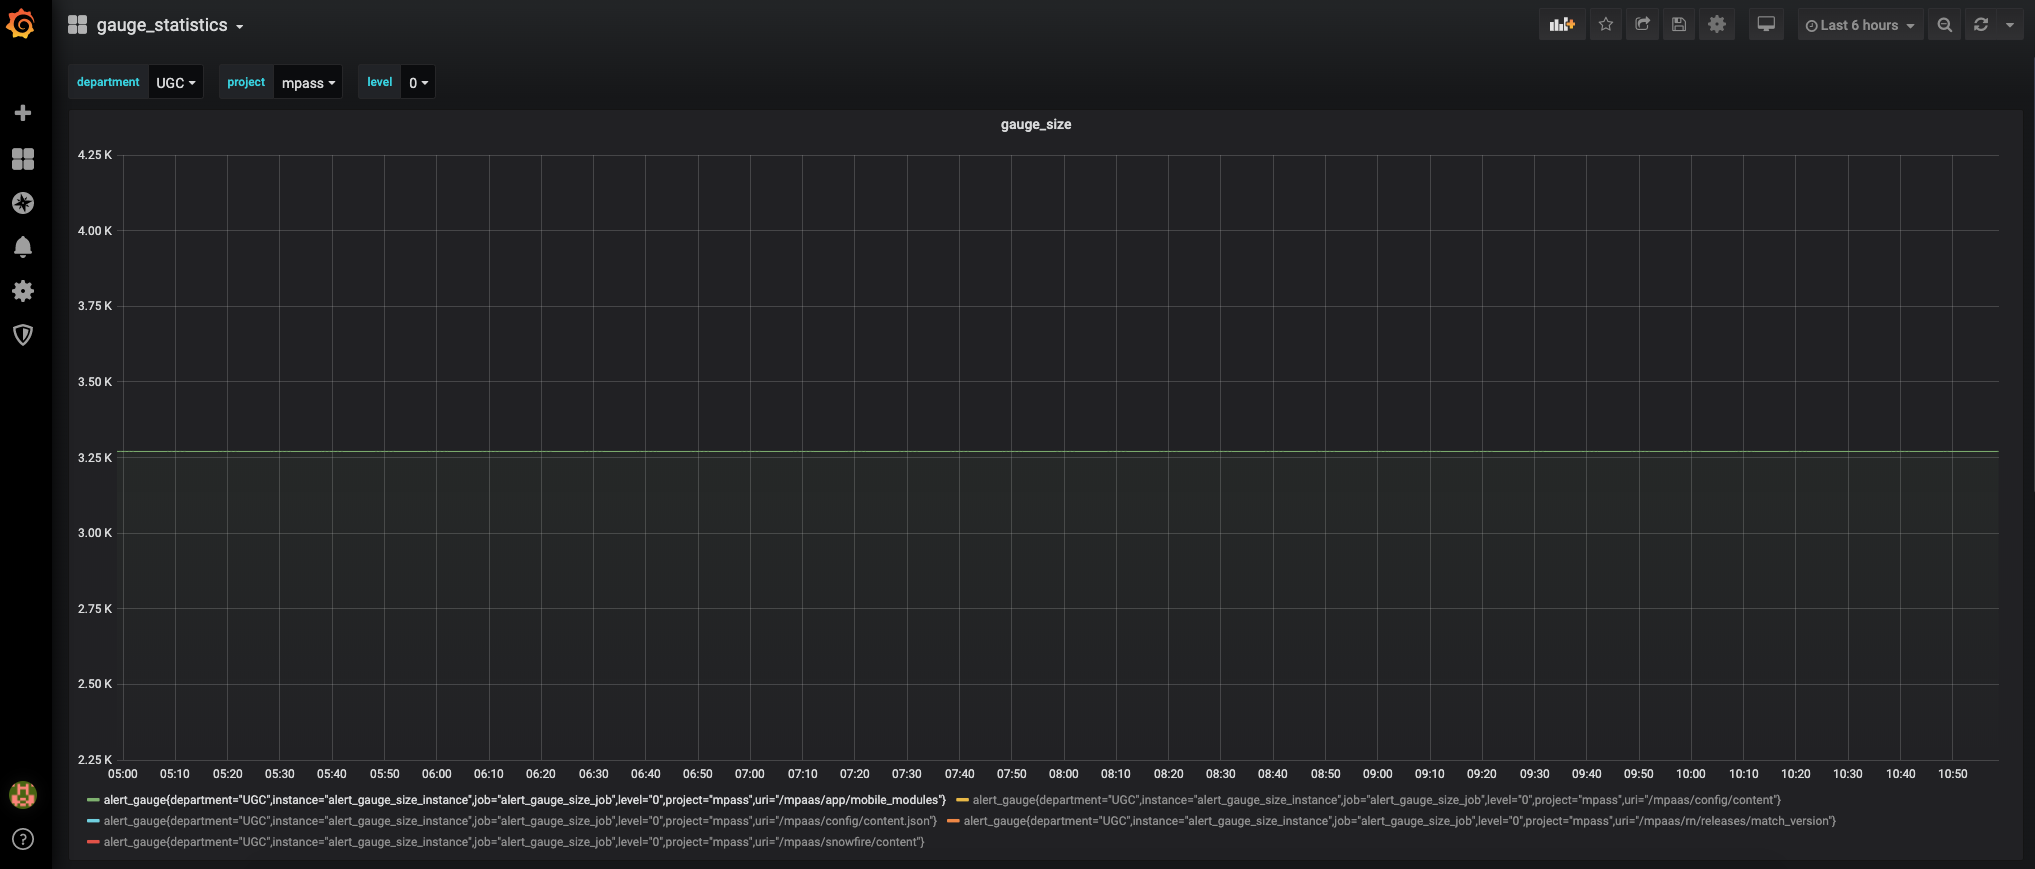Viewport: 2035px width, 869px height.
Task: Click the 08:00 x-axis label
Action: tap(1064, 774)
